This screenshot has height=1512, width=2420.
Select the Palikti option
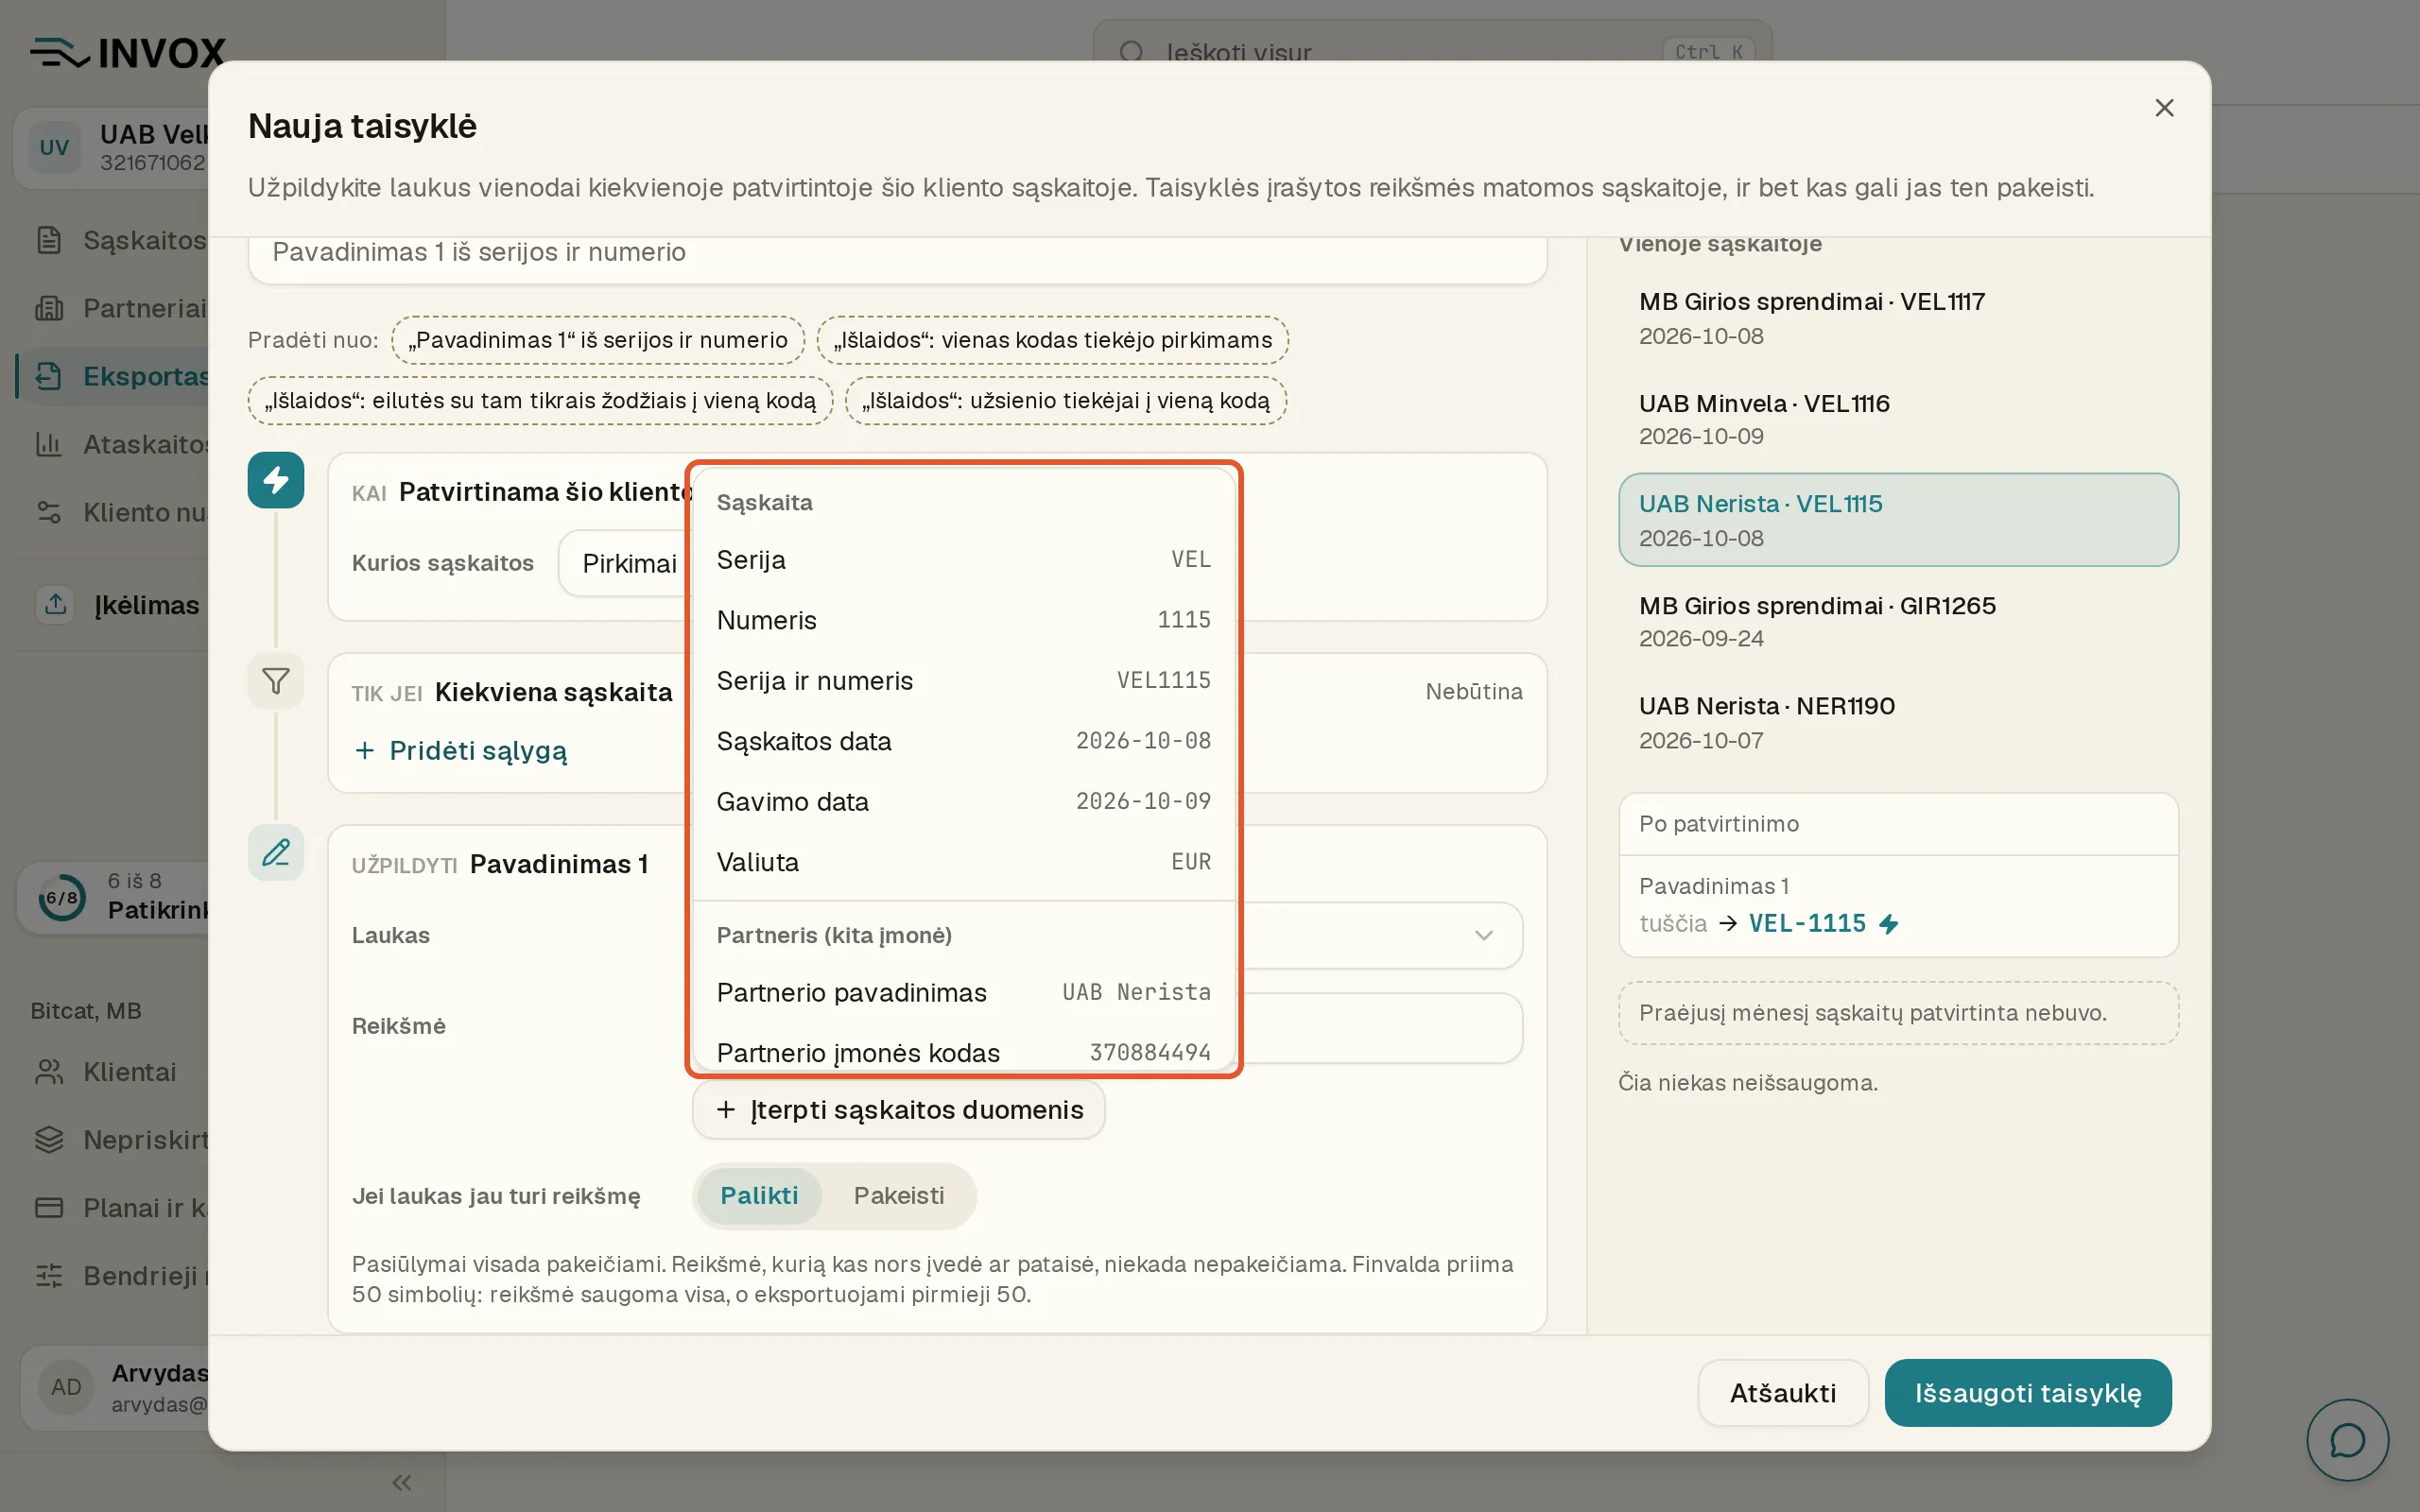point(759,1196)
